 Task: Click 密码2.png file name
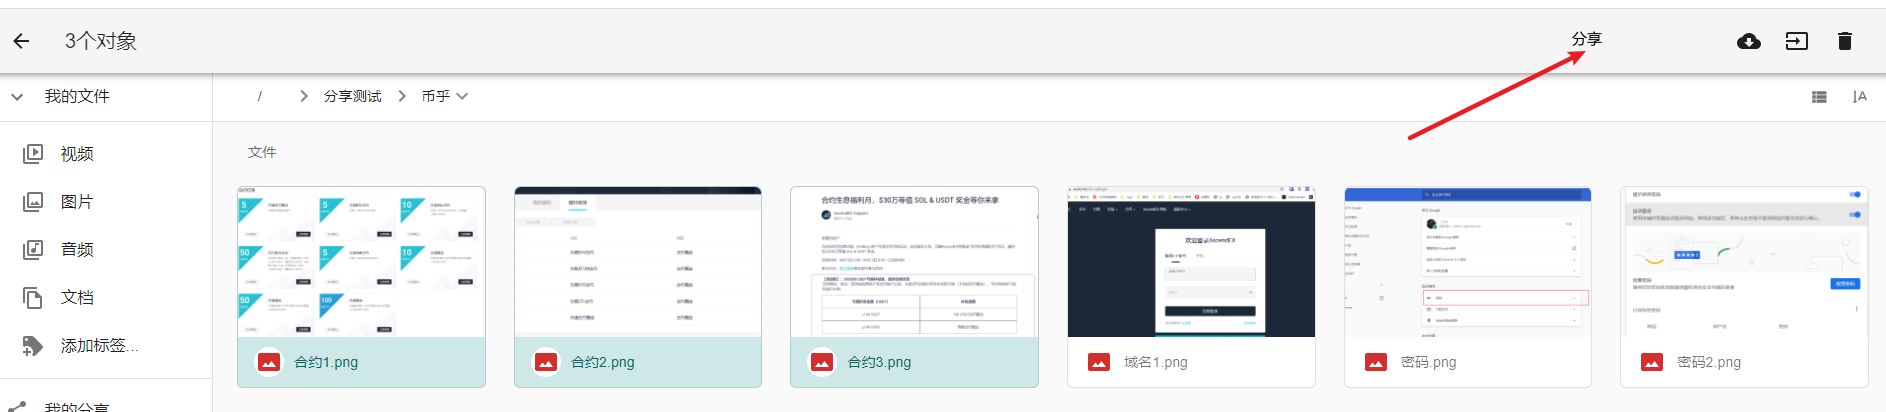1709,362
